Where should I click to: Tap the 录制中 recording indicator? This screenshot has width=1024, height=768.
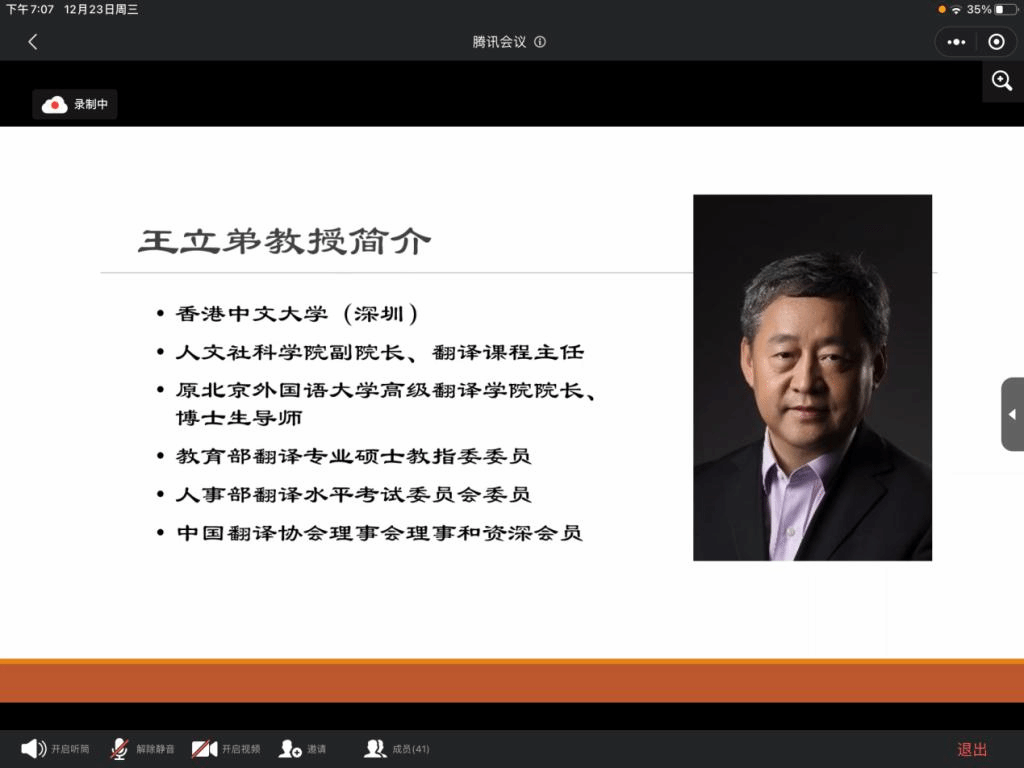74,104
